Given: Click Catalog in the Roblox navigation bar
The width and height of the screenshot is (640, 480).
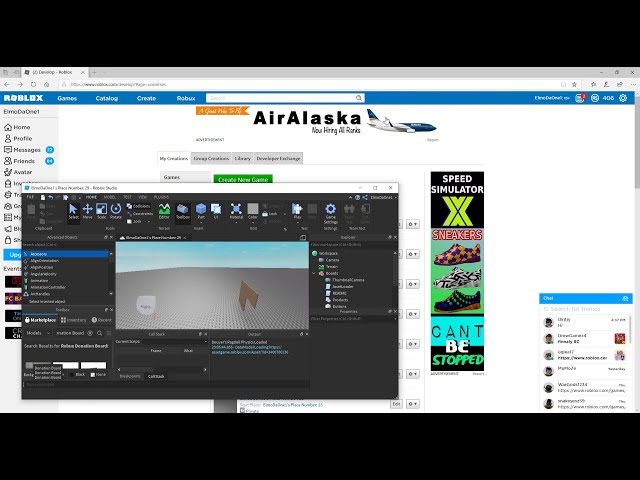Looking at the screenshot, I should pyautogui.click(x=107, y=98).
